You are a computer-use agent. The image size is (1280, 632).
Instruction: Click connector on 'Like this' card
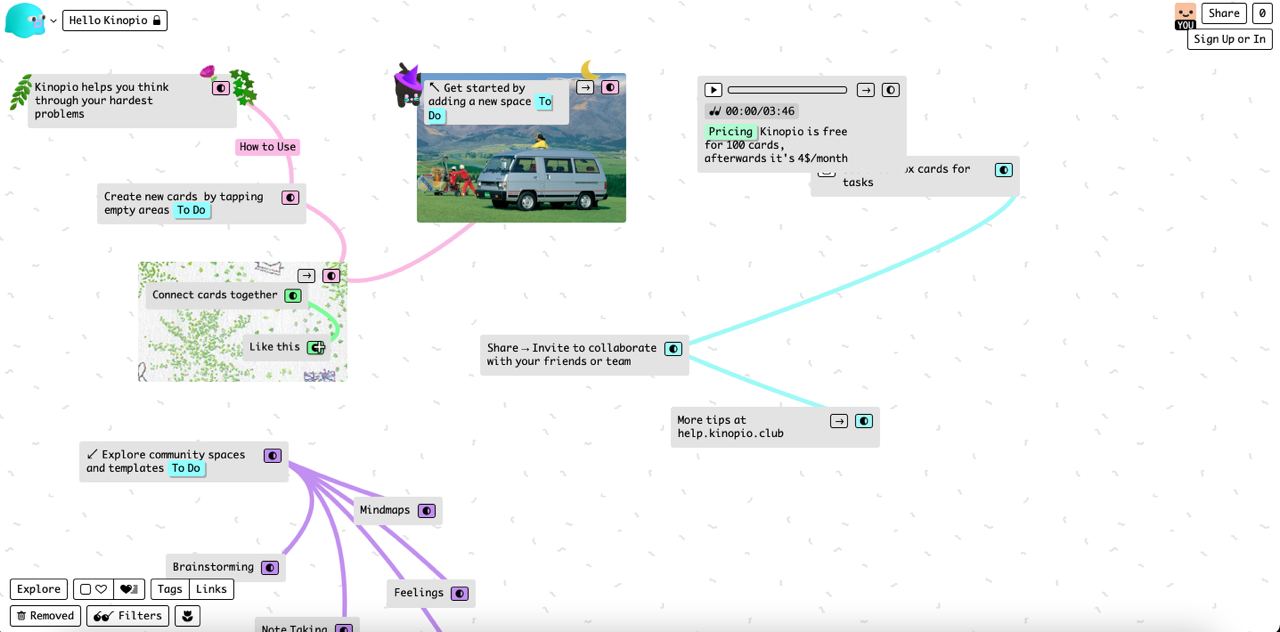pyautogui.click(x=316, y=348)
